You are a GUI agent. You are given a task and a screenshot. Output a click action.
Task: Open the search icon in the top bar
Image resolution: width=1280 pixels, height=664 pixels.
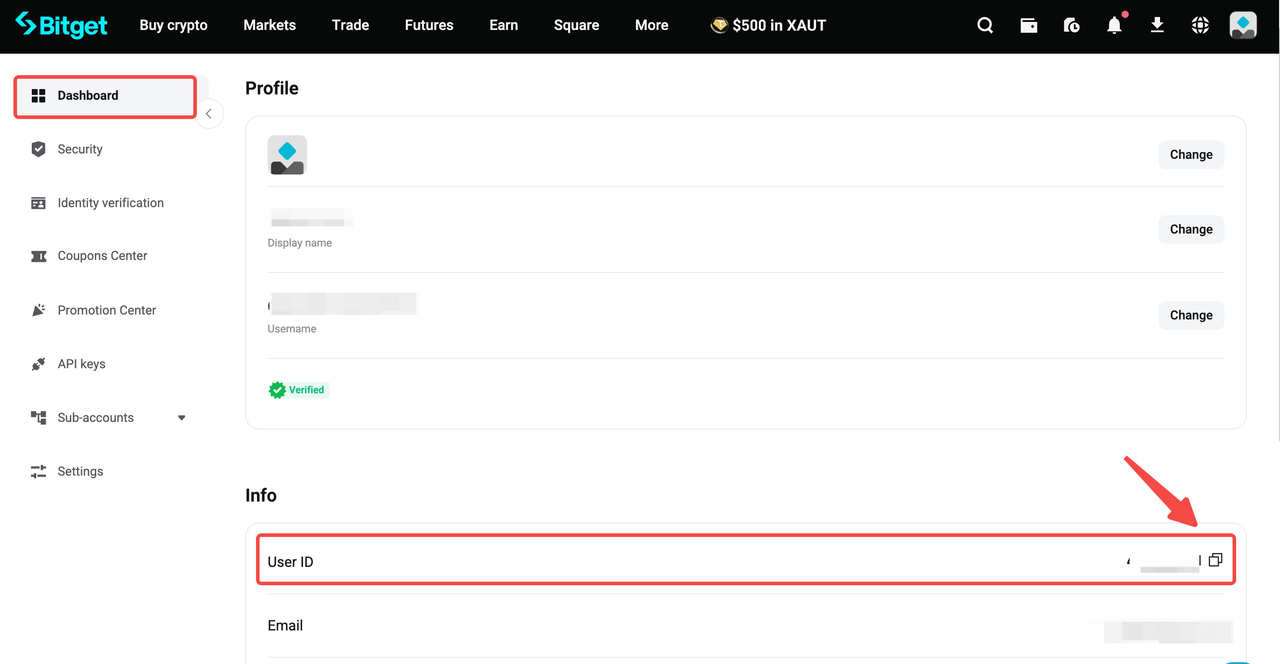[985, 25]
